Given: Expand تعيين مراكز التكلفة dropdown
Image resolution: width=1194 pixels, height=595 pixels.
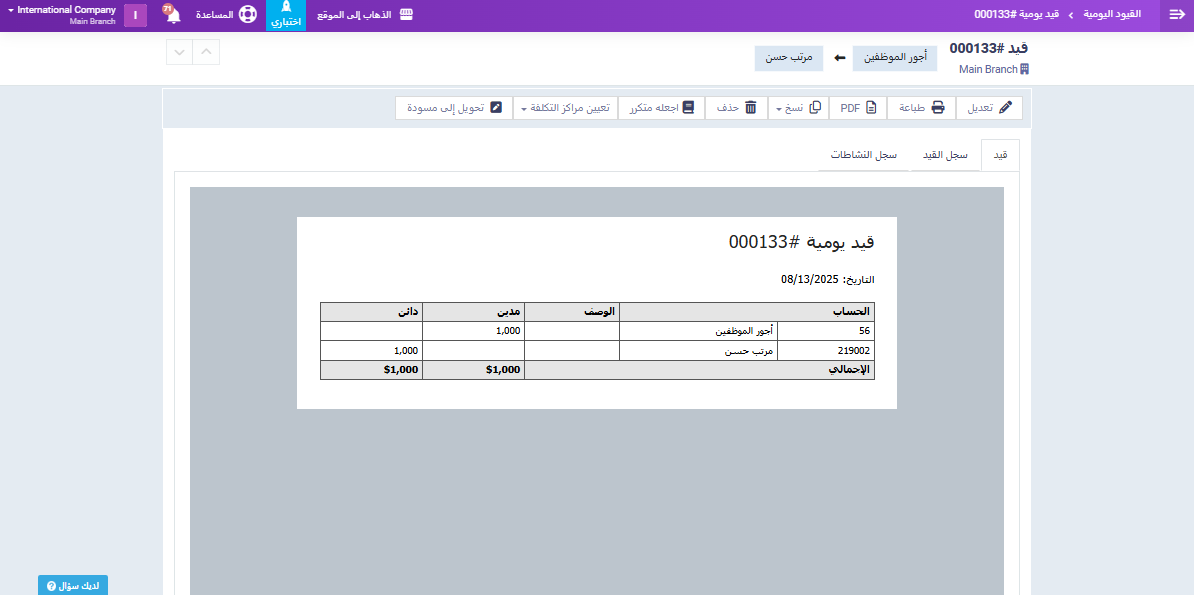Looking at the screenshot, I should click(565, 108).
